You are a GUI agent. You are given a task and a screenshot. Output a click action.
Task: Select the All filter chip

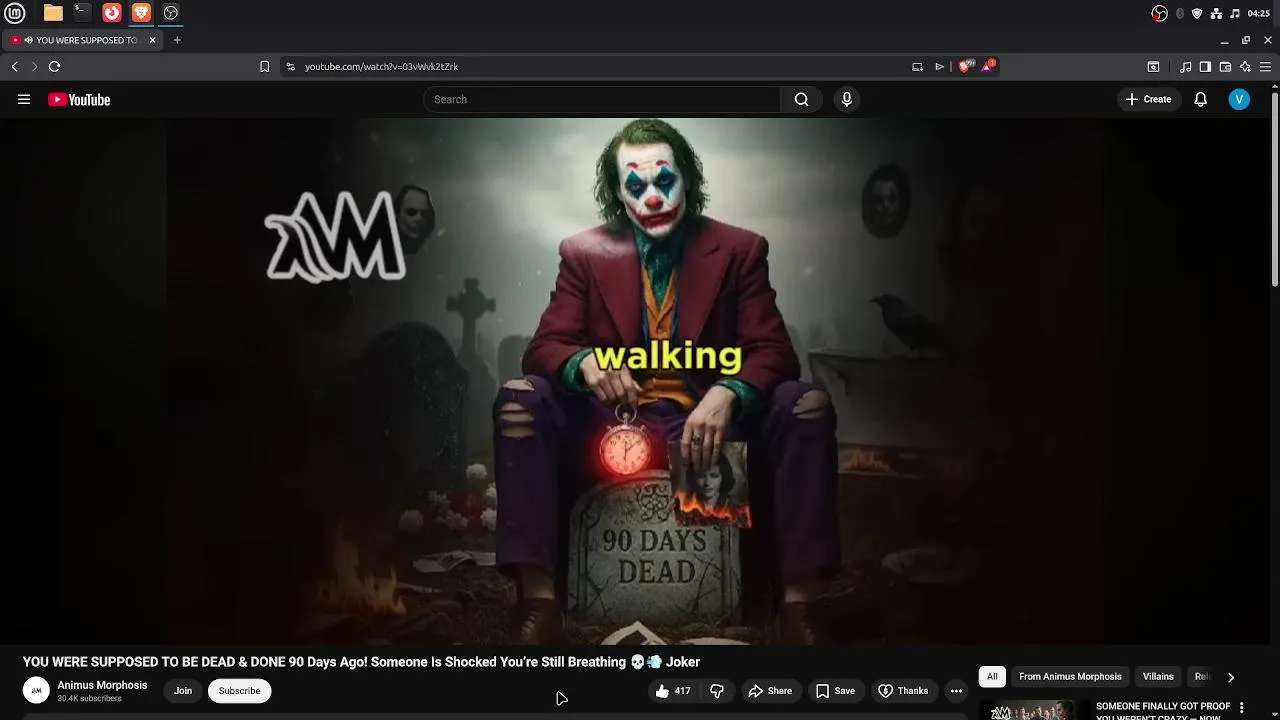[992, 677]
